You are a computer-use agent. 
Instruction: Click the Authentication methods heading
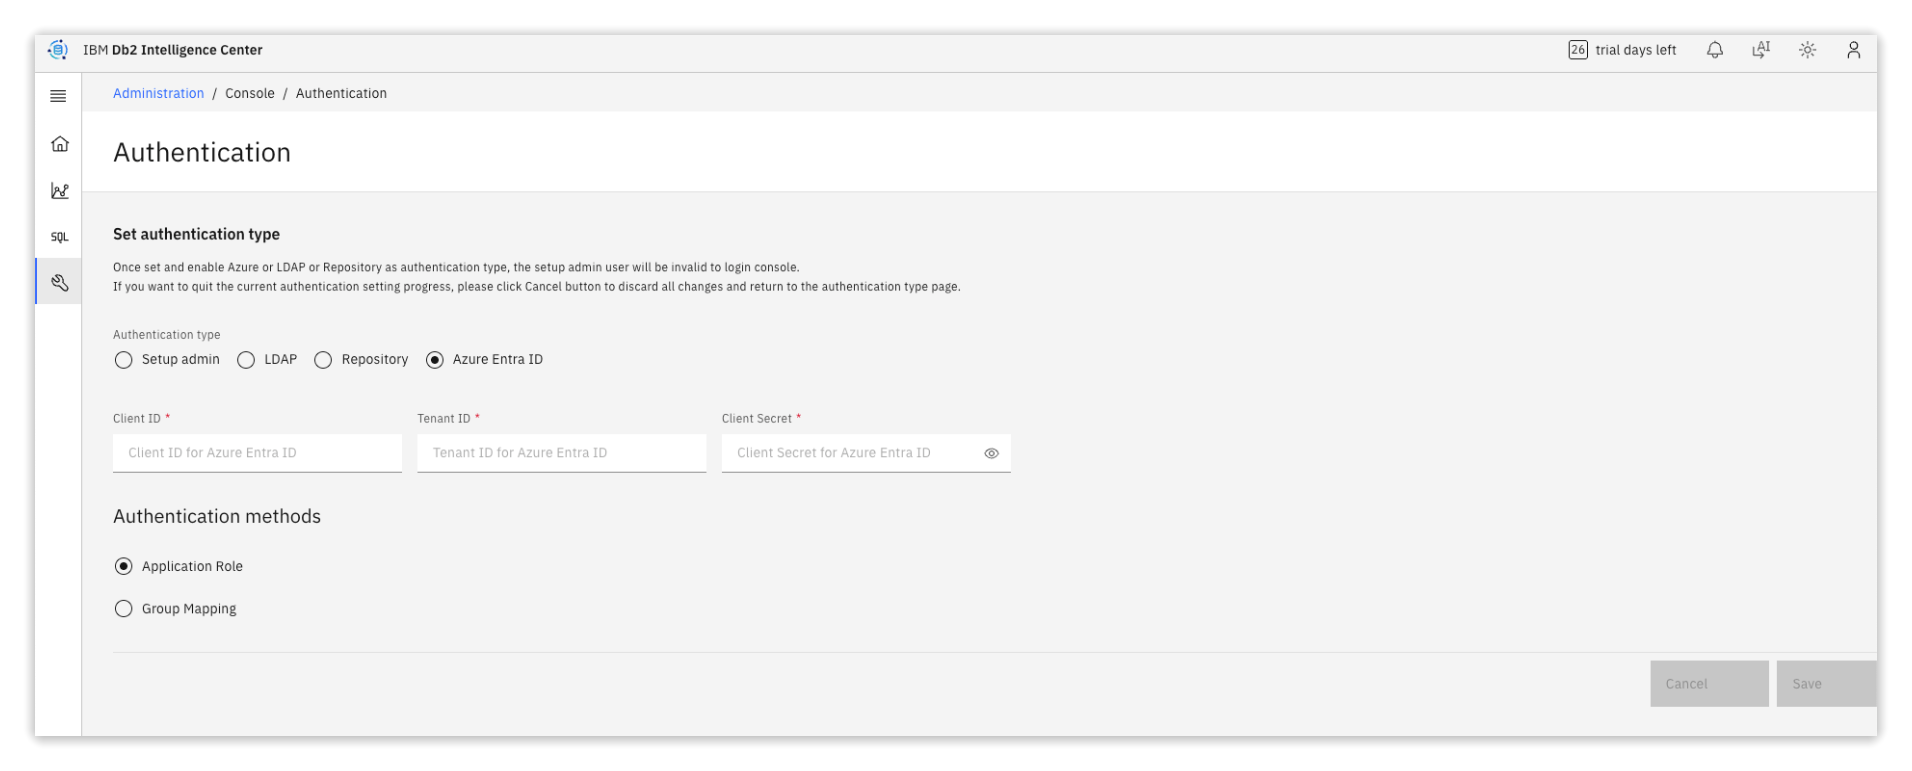(217, 516)
